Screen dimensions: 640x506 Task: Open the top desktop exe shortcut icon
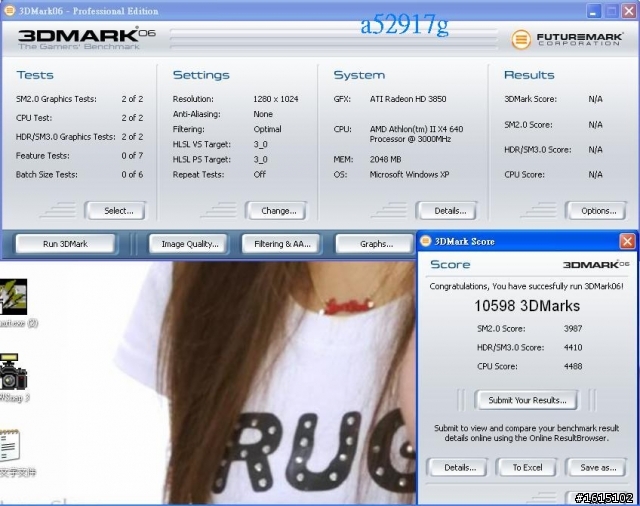click(x=13, y=297)
